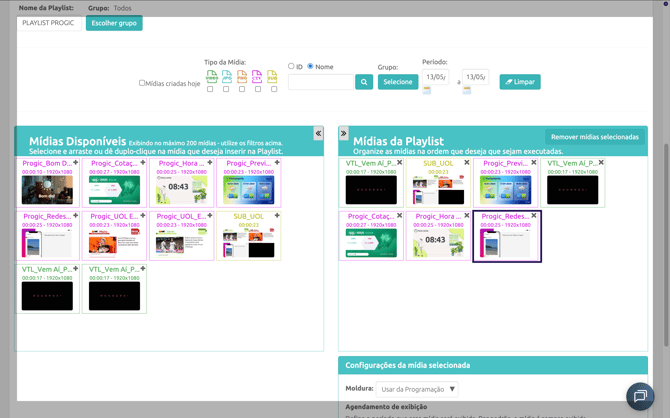Tick the Mídias criadas hoje checkbox
Image resolution: width=670 pixels, height=418 pixels.
pyautogui.click(x=141, y=83)
